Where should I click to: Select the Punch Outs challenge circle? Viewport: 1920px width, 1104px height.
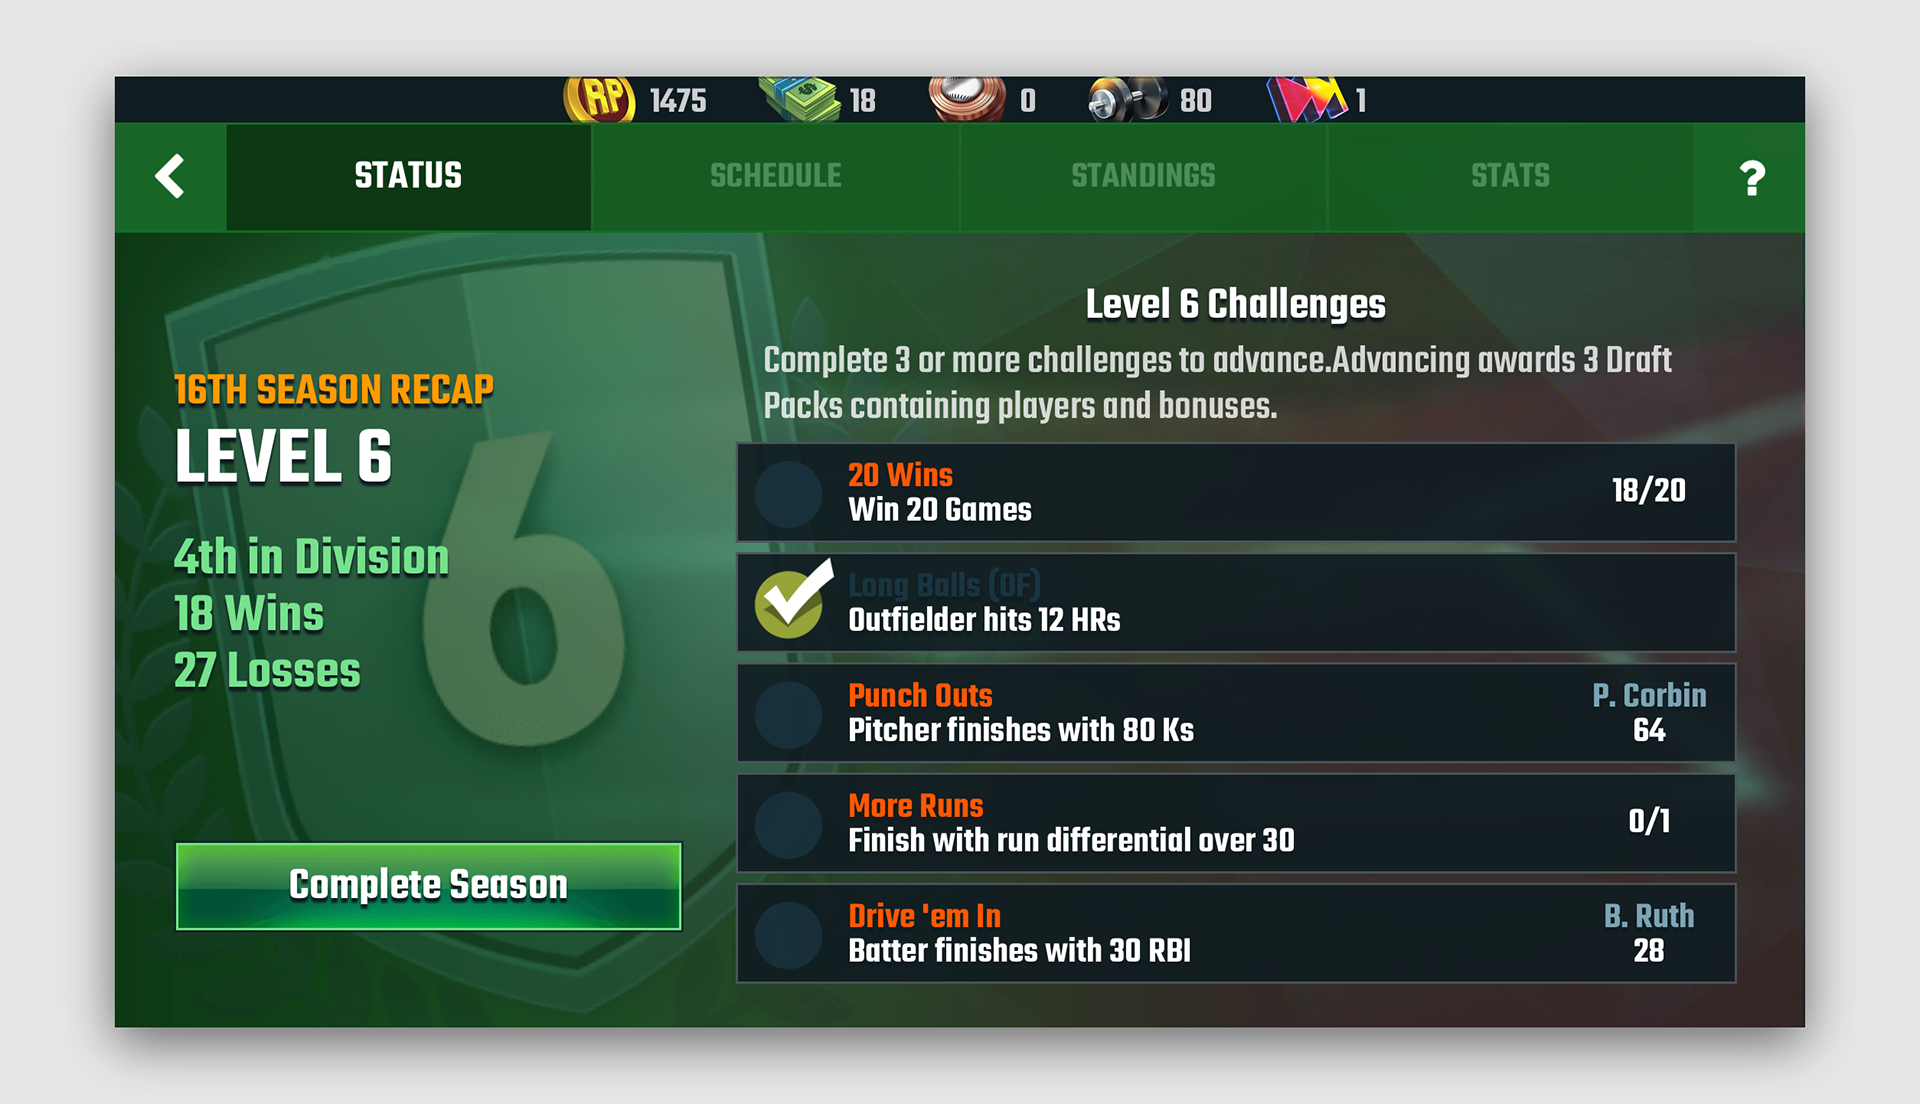(789, 714)
